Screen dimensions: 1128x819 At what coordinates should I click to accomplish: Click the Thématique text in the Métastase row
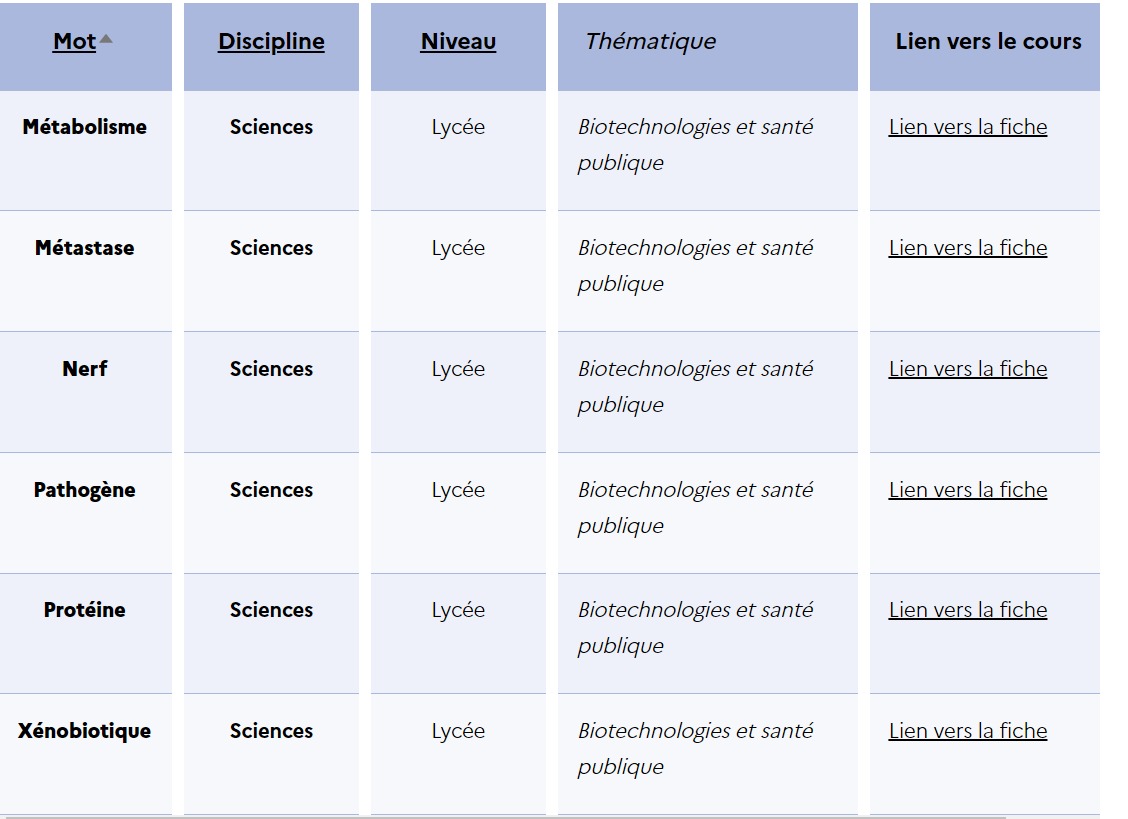click(x=695, y=265)
